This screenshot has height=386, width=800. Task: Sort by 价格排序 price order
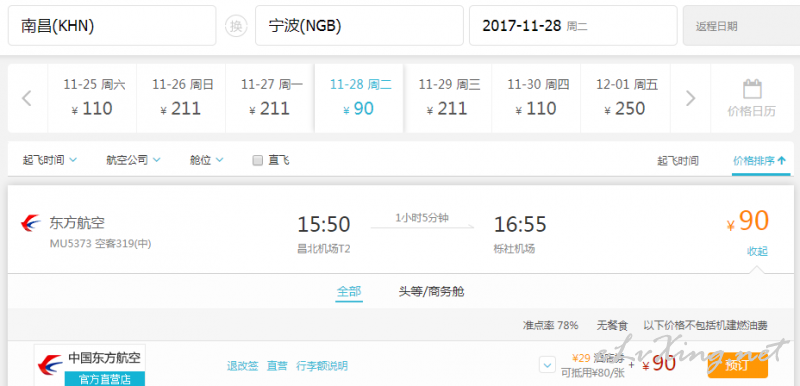pyautogui.click(x=760, y=161)
